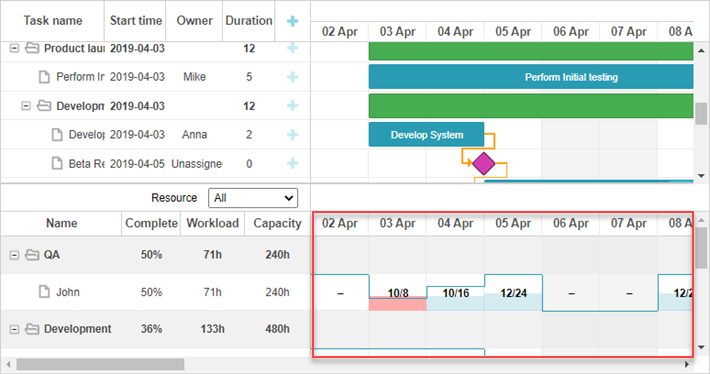
Task: Select the Perform Initial testing bar
Action: tap(531, 77)
